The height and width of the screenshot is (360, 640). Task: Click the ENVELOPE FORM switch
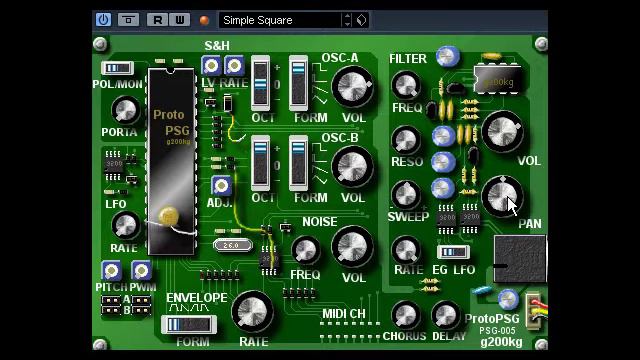pos(189,325)
